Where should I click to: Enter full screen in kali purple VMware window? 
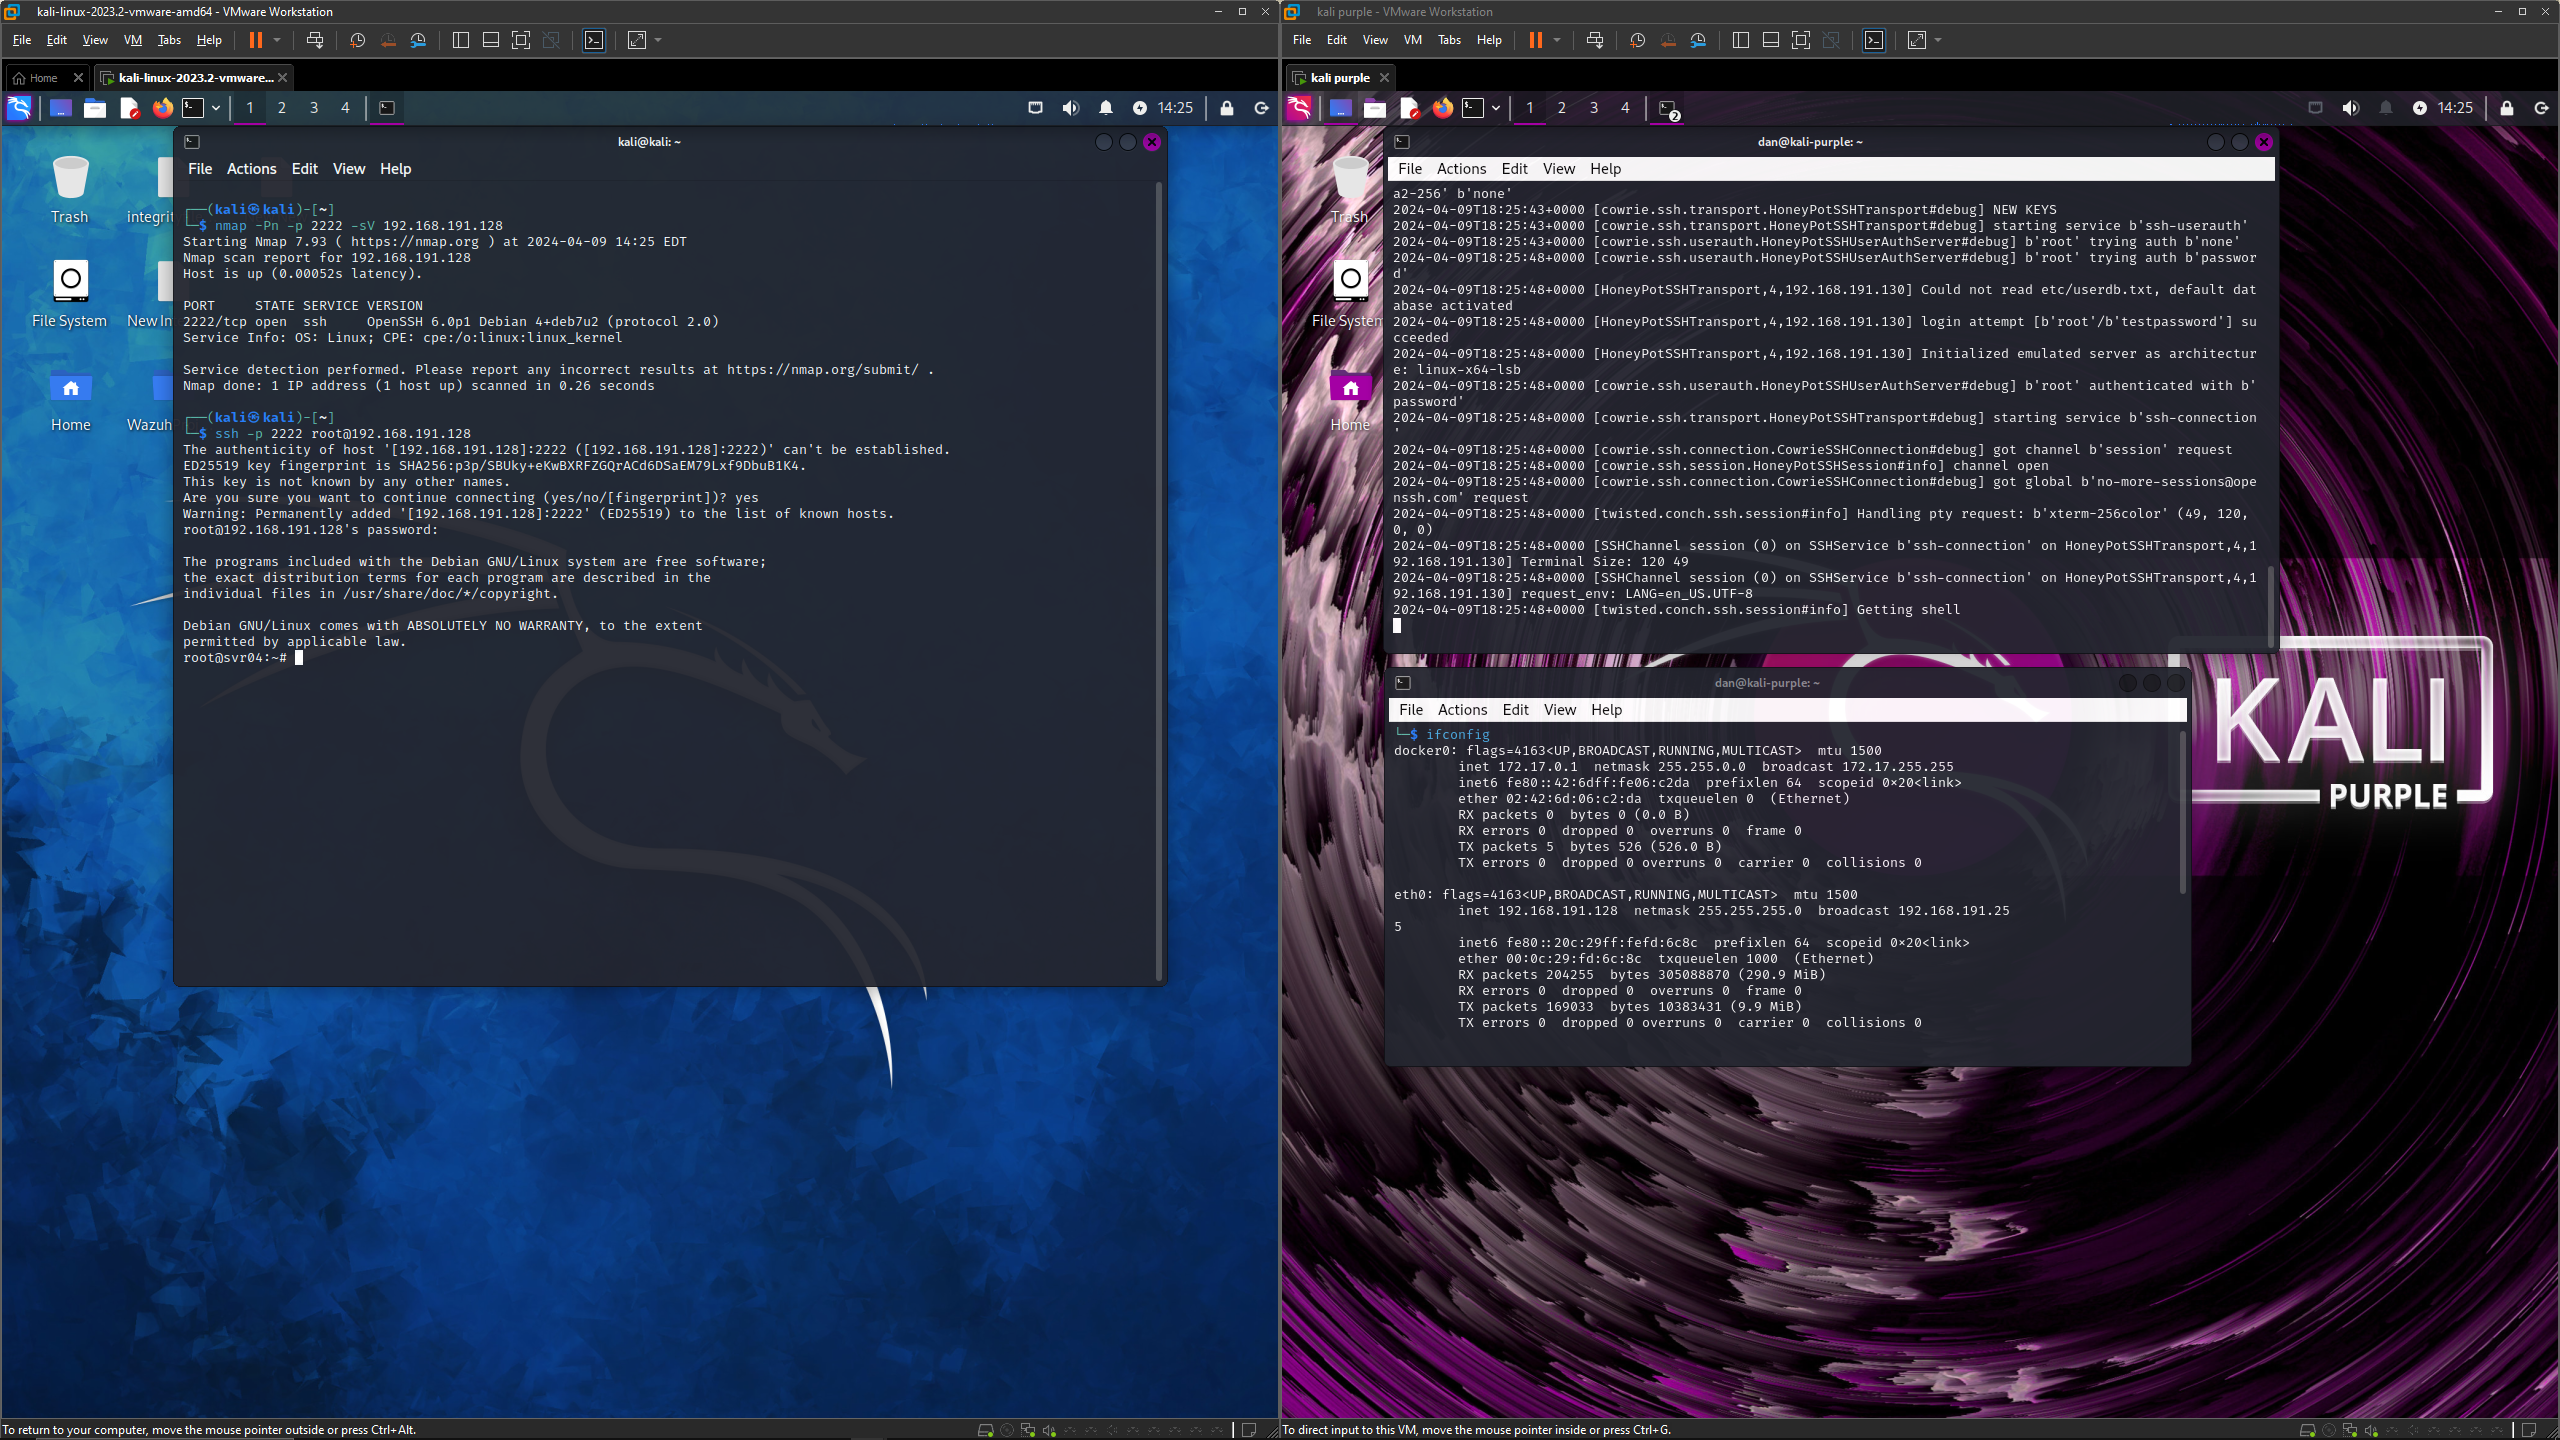pyautogui.click(x=1801, y=40)
